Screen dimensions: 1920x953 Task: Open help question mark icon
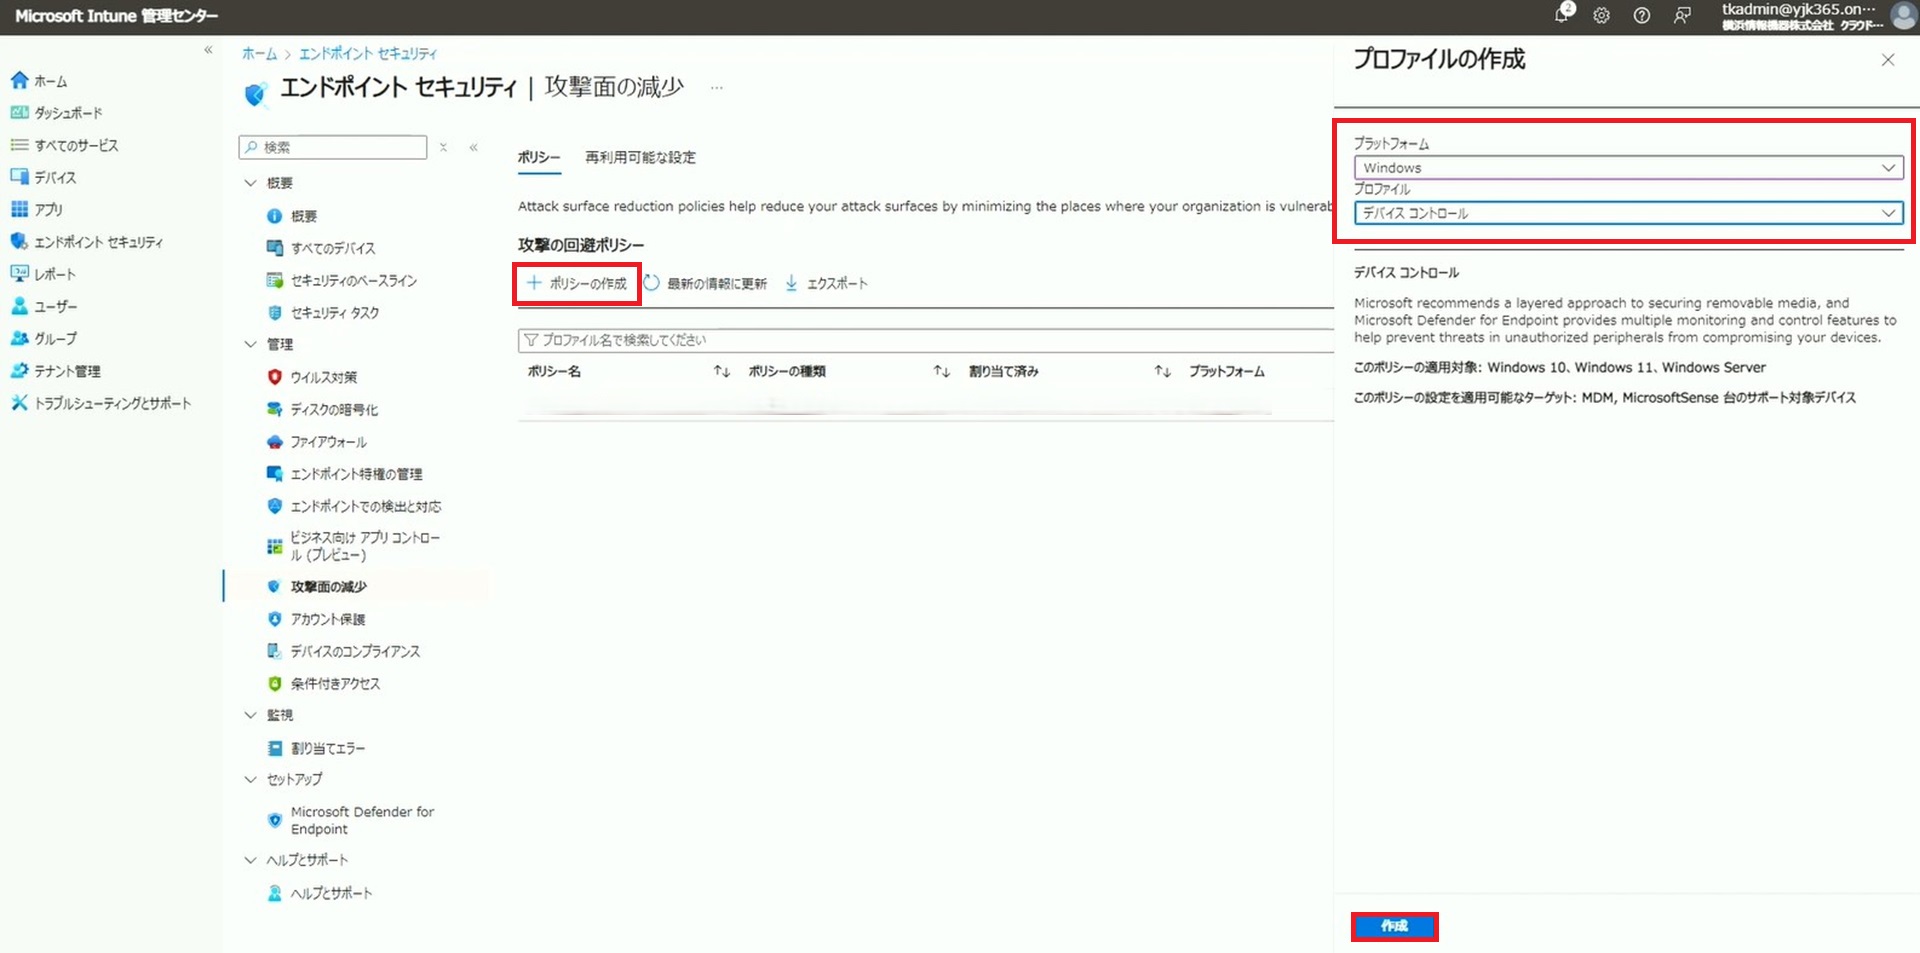pyautogui.click(x=1642, y=15)
